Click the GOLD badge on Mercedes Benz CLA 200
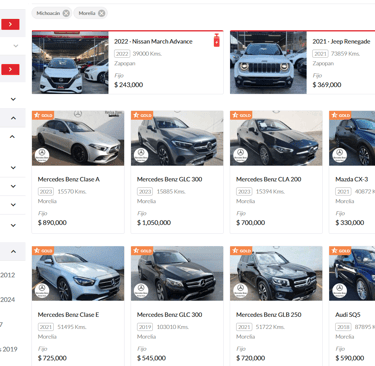375x366 pixels. click(241, 115)
